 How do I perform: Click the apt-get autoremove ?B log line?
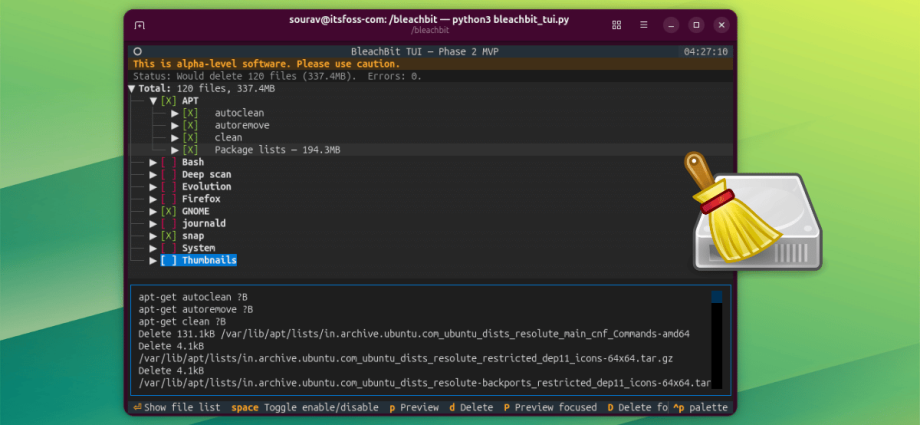tap(196, 309)
